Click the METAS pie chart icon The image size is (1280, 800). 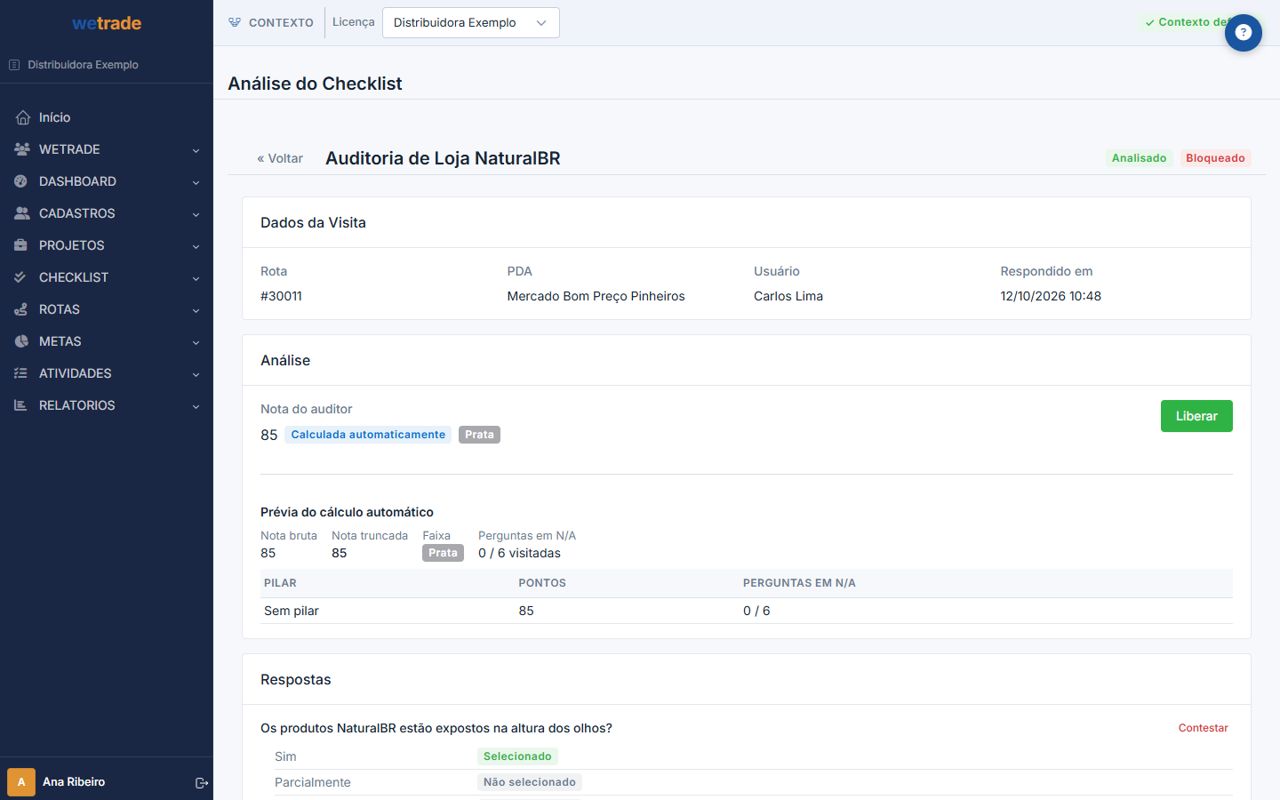[x=22, y=342]
